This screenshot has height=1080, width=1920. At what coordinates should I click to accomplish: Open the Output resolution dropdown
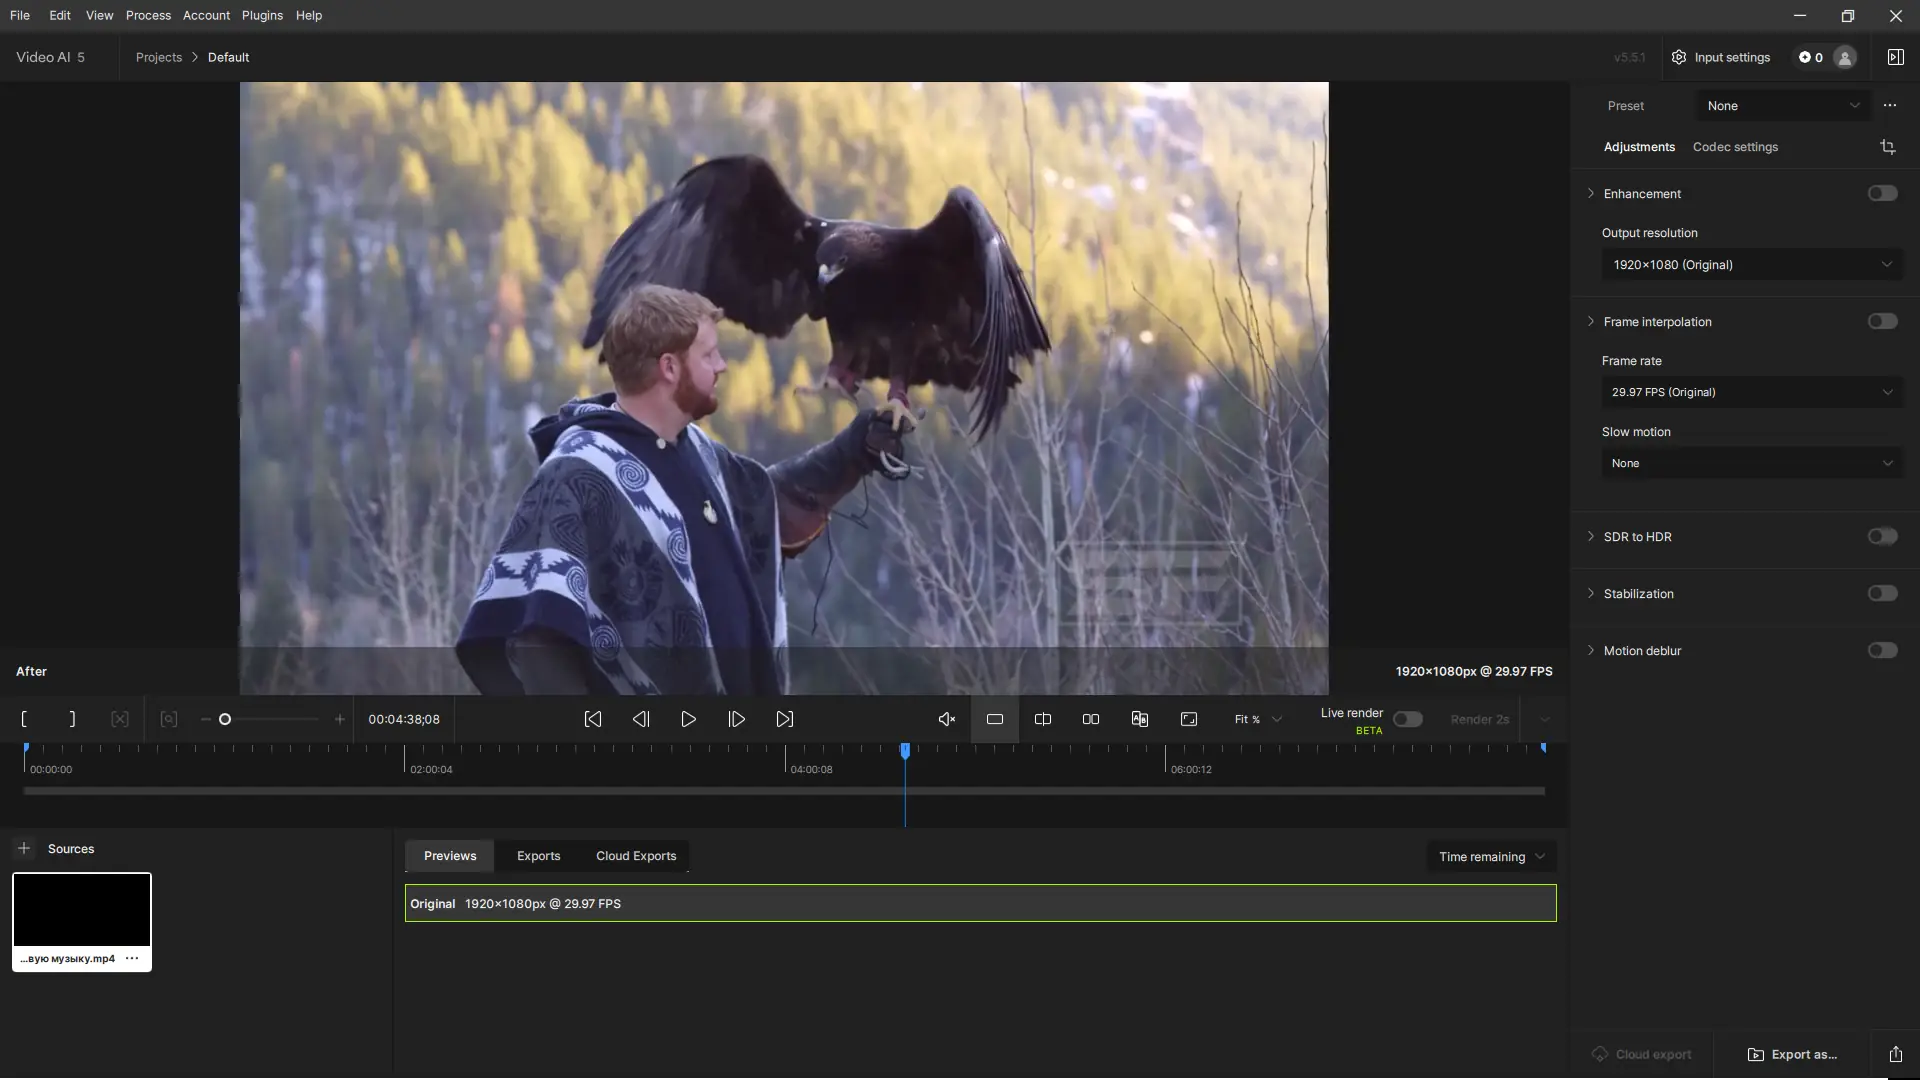click(x=1751, y=265)
